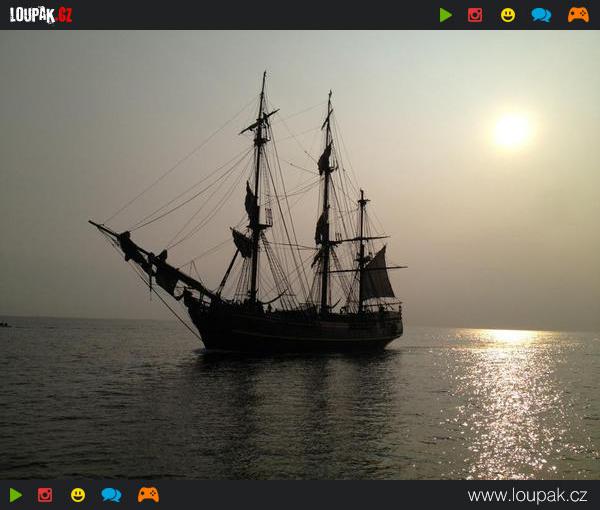
Task: Click the orange gamepad icon in bottom bar
Action: click(148, 495)
